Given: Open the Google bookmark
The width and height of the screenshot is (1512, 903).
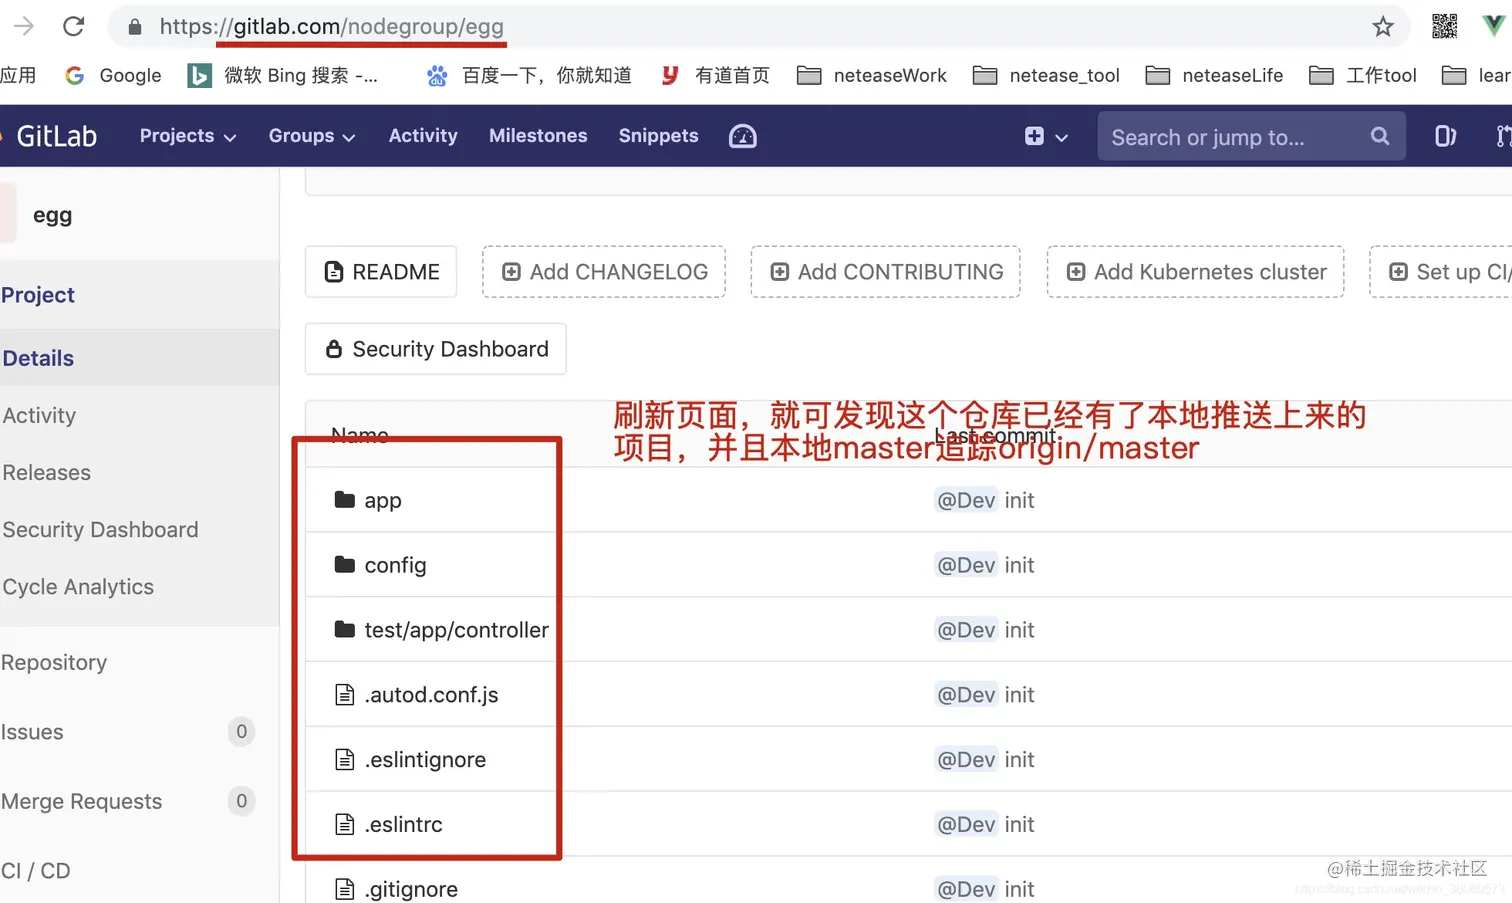Looking at the screenshot, I should coord(113,75).
